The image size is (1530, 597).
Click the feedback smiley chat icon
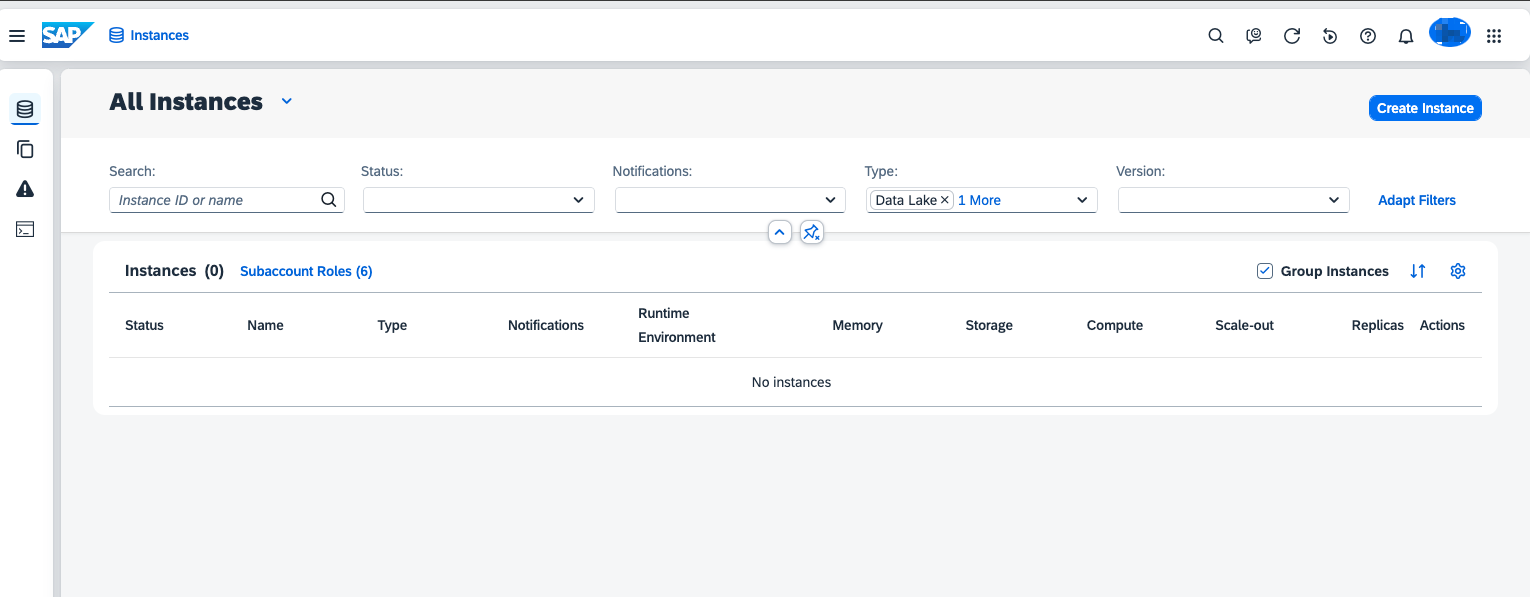click(1254, 36)
